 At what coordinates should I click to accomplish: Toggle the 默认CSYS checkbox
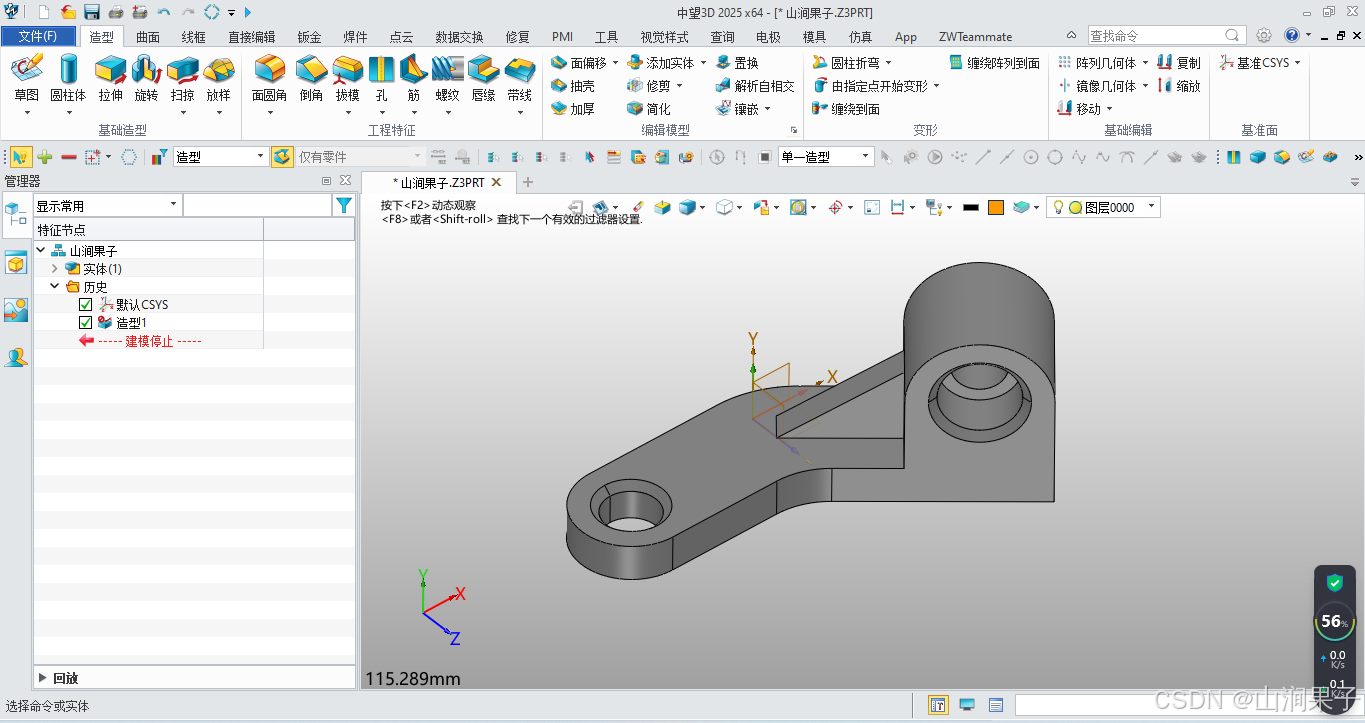click(x=85, y=305)
